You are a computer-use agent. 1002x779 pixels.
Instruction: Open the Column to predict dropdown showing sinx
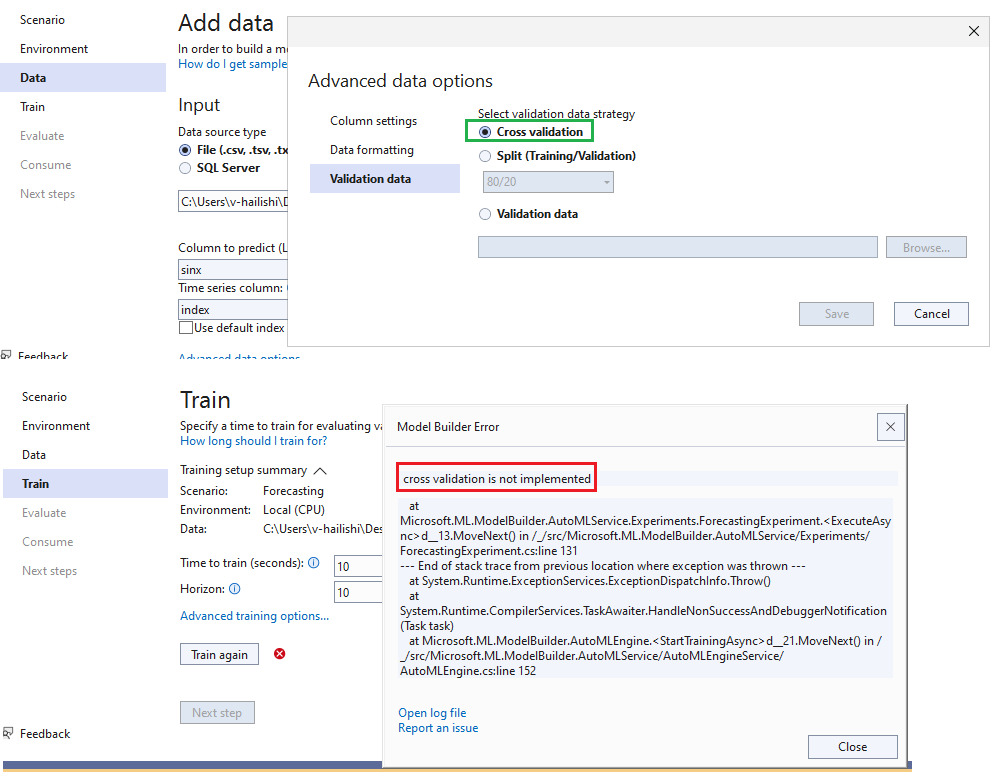click(232, 269)
